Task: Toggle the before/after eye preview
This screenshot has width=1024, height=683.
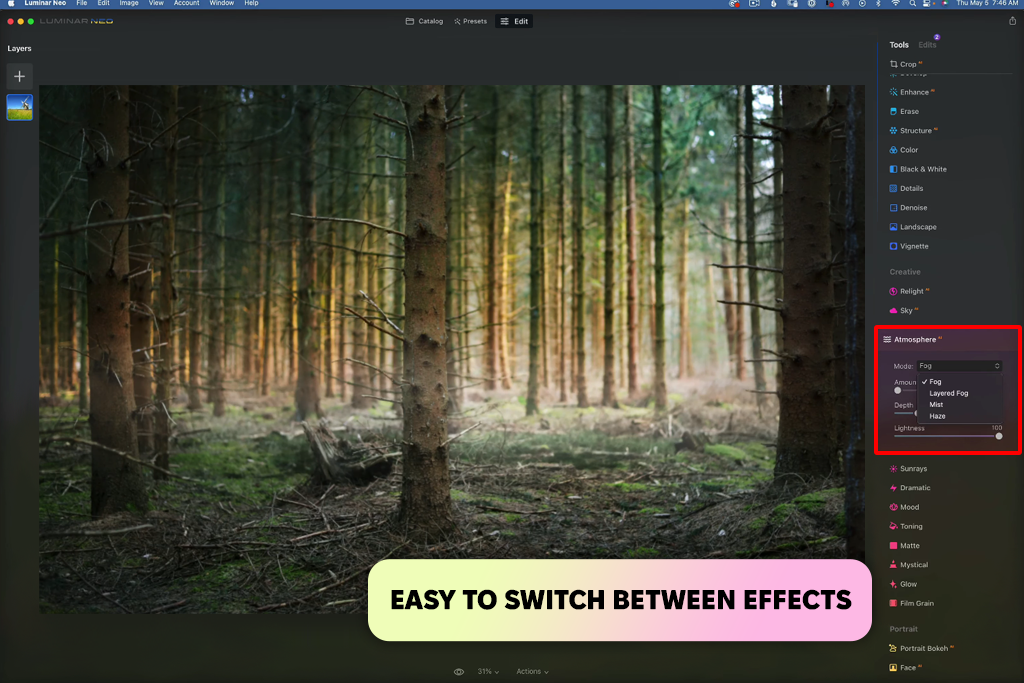Action: pos(459,672)
